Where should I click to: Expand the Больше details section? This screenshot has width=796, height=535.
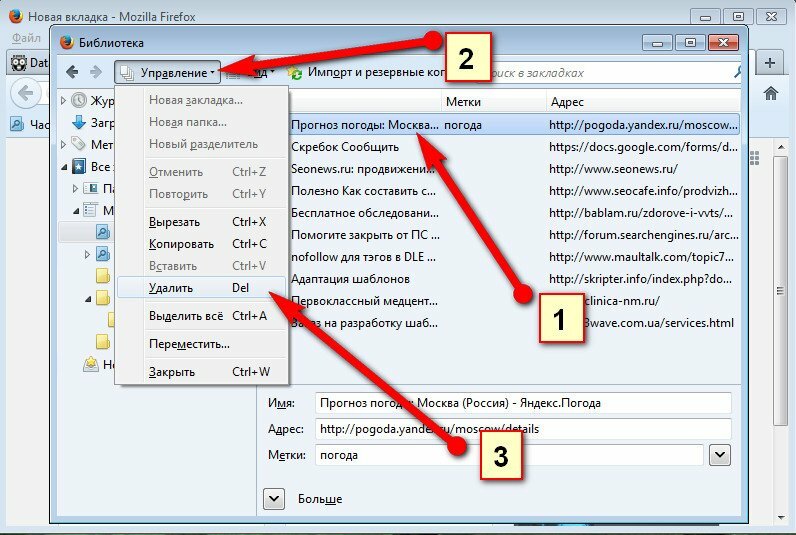coord(274,498)
